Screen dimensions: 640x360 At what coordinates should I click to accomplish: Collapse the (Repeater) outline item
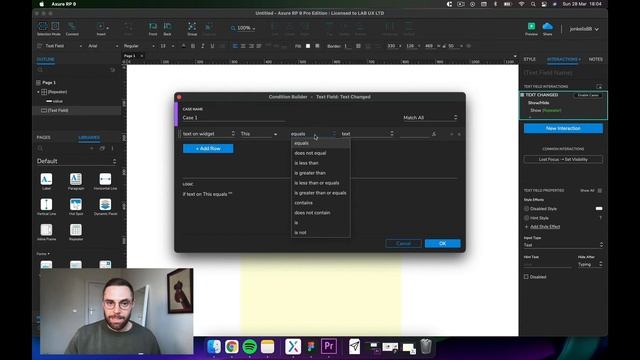tap(38, 92)
